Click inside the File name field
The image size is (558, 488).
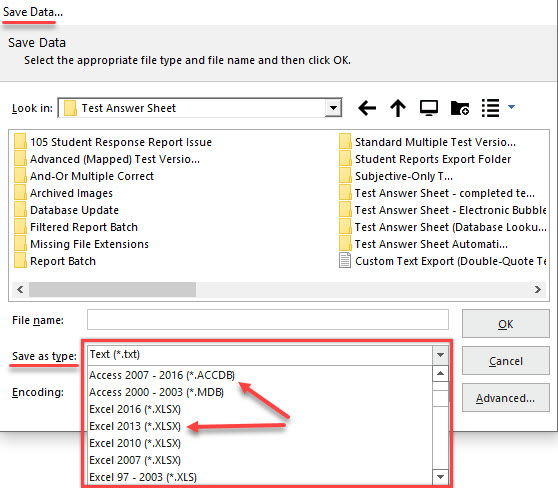point(268,320)
